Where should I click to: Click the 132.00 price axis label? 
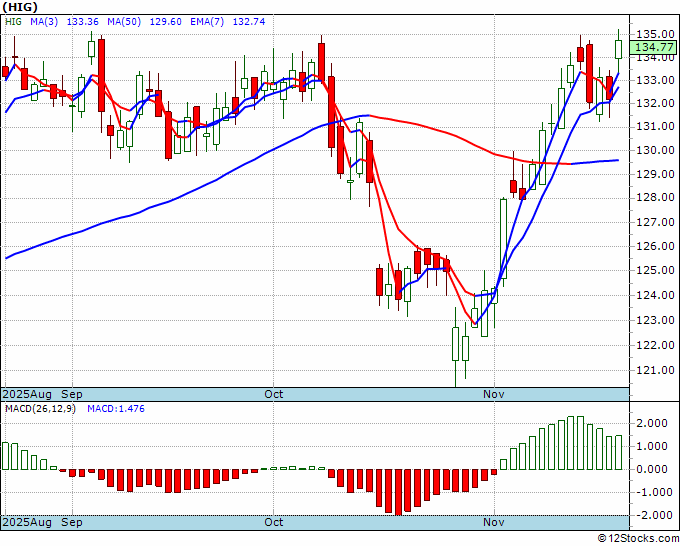click(x=655, y=103)
